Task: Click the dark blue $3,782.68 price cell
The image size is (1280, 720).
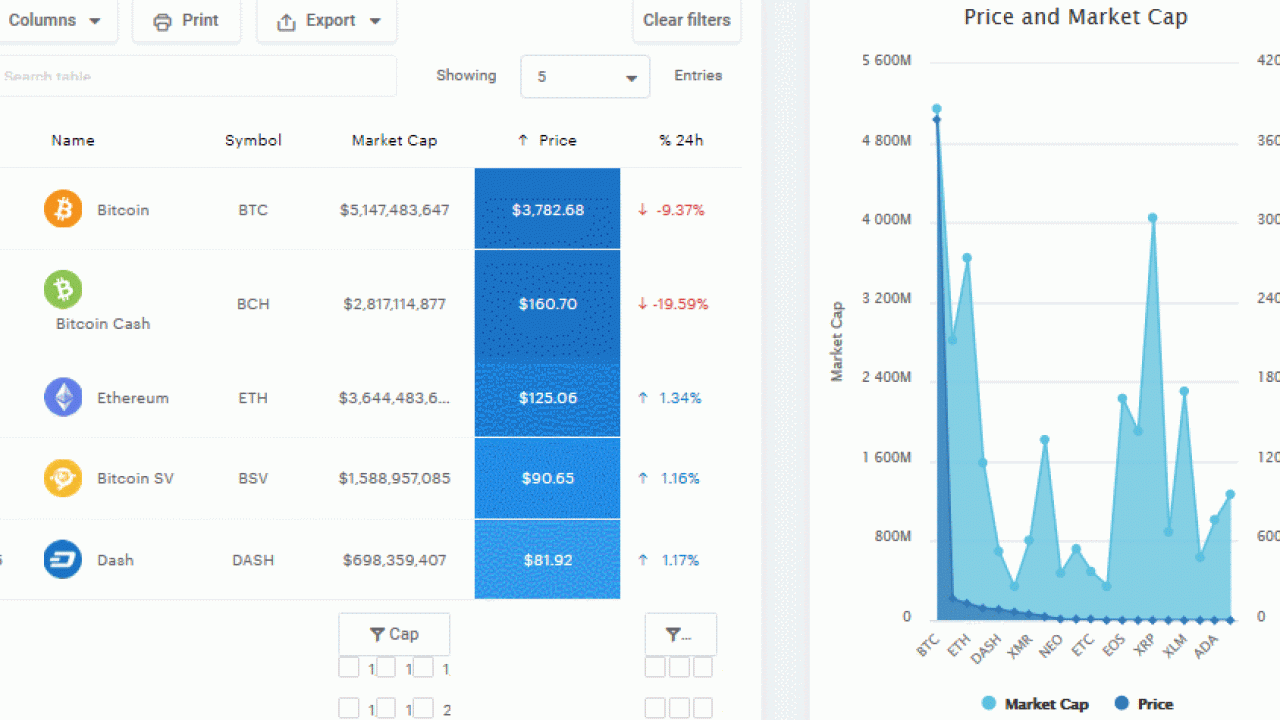Action: pyautogui.click(x=547, y=209)
